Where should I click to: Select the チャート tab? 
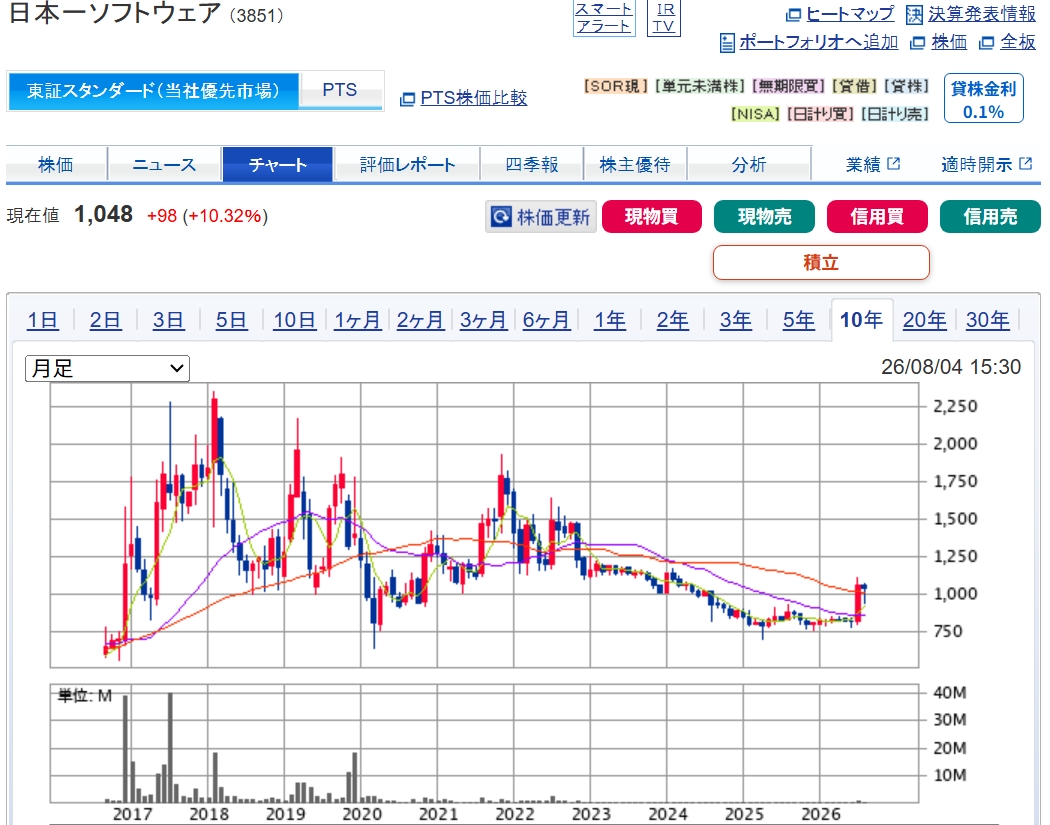[x=278, y=164]
